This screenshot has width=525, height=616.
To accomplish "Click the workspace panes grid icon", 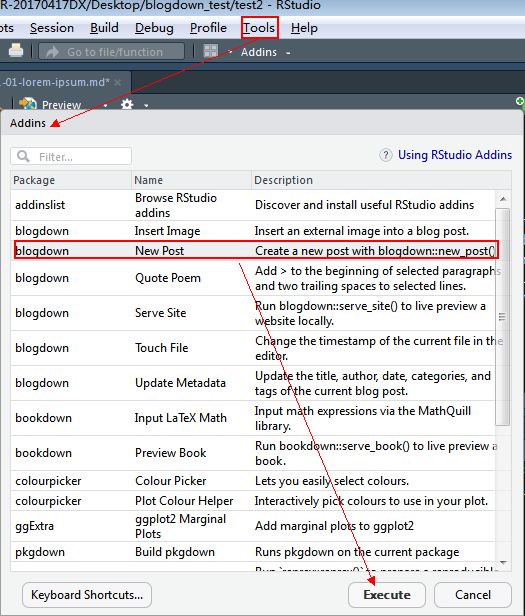I will [x=211, y=51].
